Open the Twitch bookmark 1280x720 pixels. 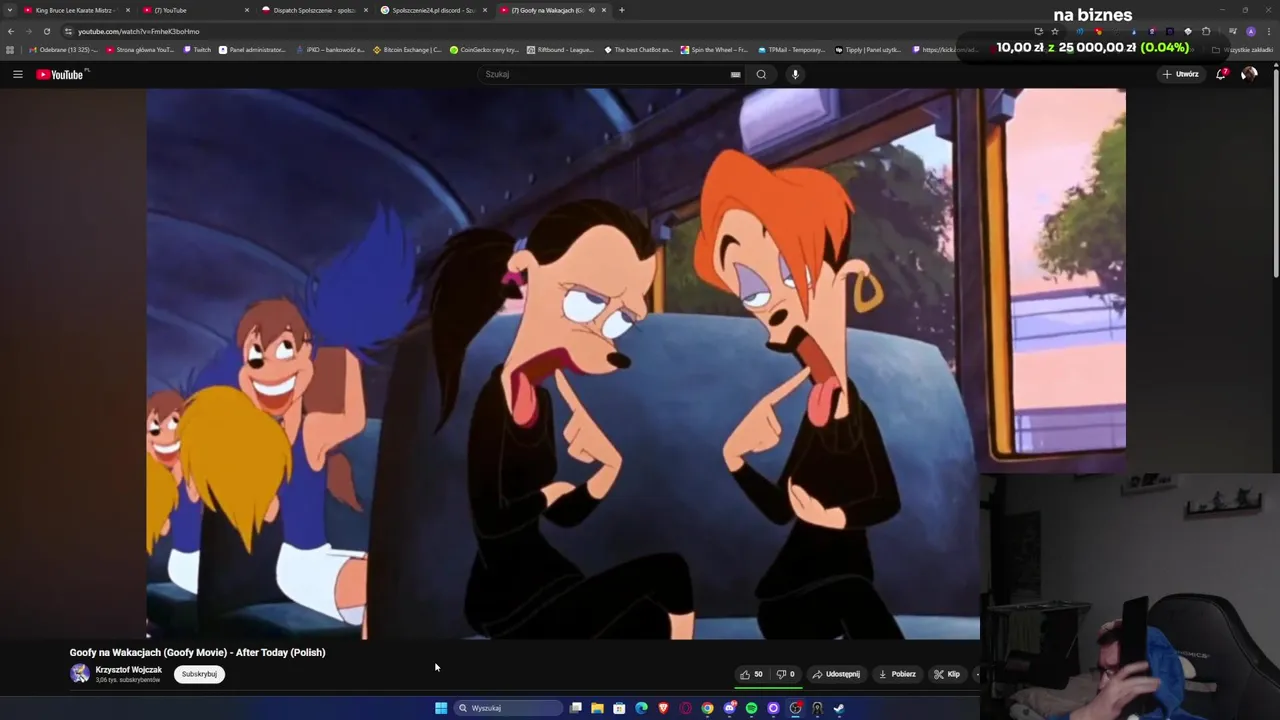(x=198, y=49)
